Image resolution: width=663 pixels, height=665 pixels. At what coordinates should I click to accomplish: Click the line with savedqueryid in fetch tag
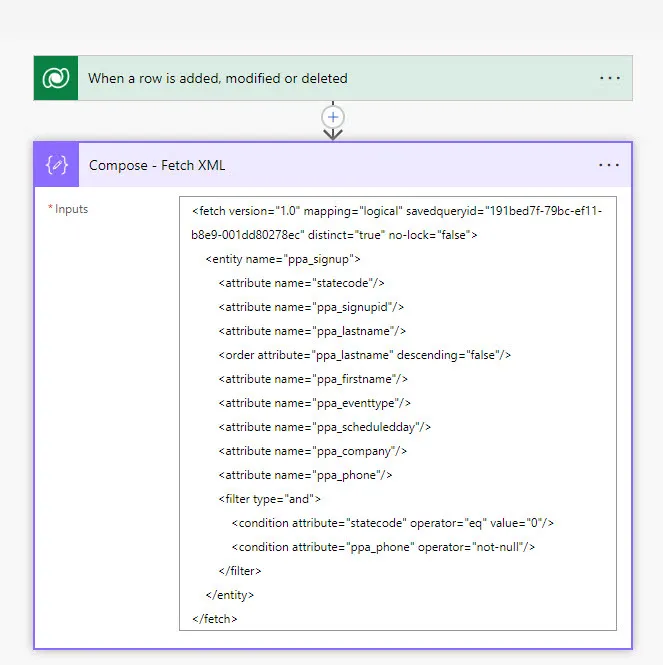(x=397, y=211)
